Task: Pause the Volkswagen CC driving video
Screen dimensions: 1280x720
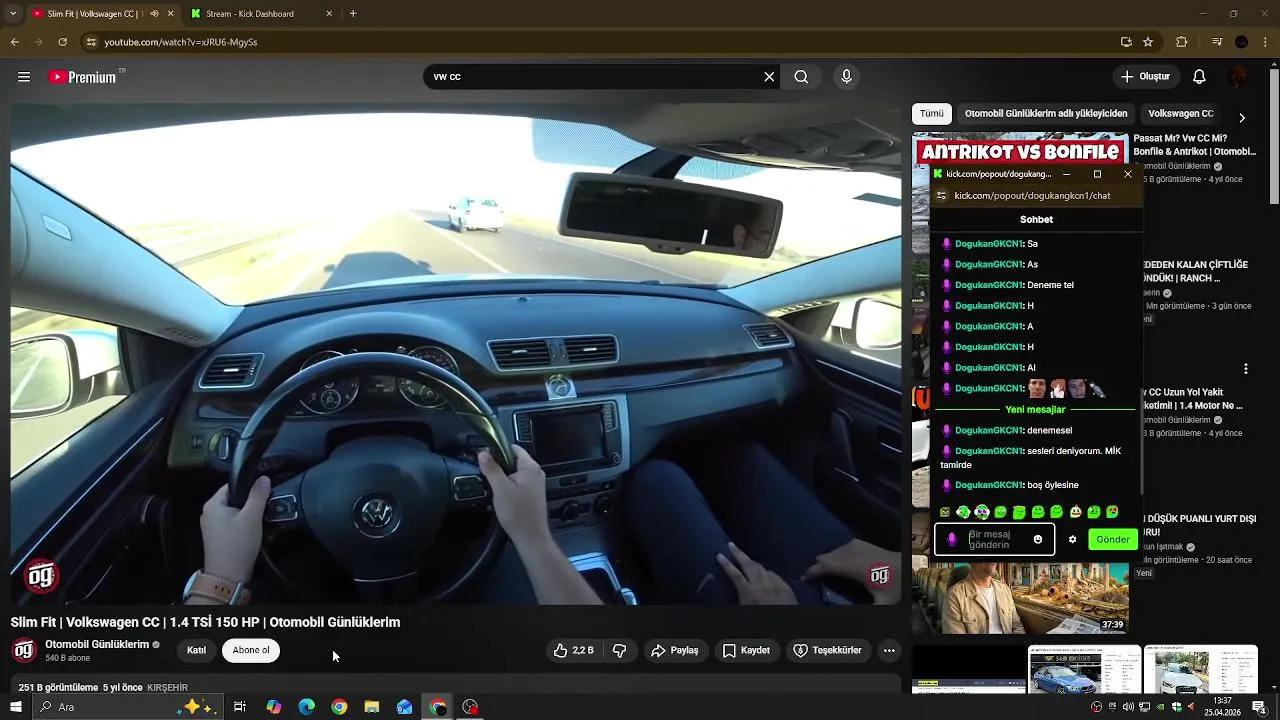Action: coord(455,355)
